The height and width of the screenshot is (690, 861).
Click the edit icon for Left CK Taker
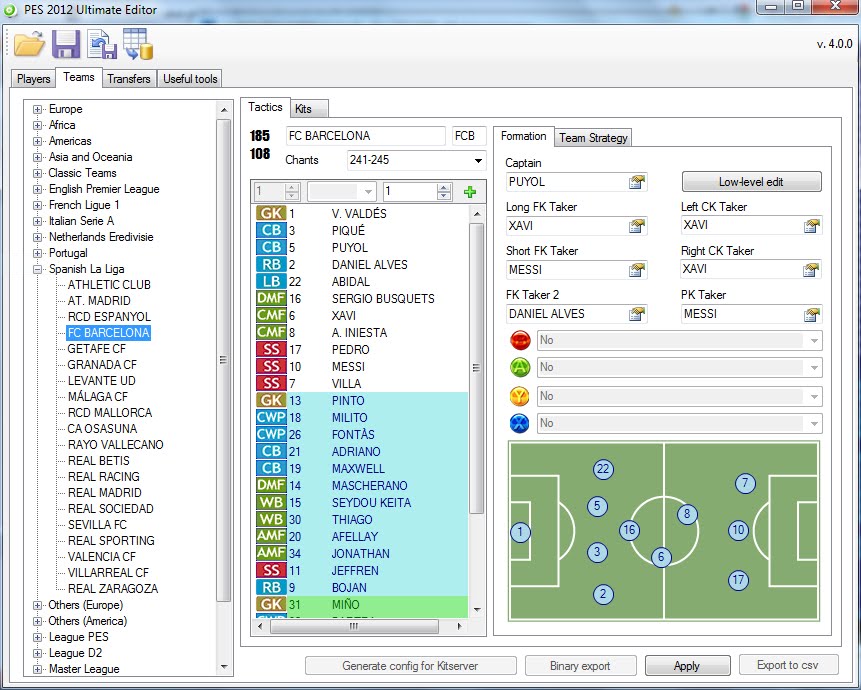[811, 226]
